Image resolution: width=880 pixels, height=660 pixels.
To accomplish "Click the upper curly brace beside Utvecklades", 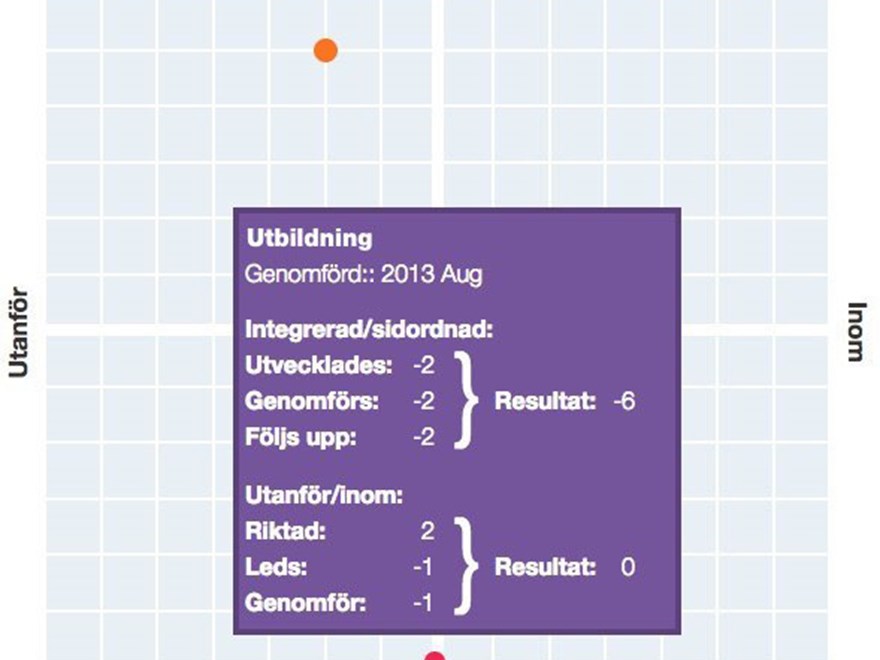I will pos(466,401).
